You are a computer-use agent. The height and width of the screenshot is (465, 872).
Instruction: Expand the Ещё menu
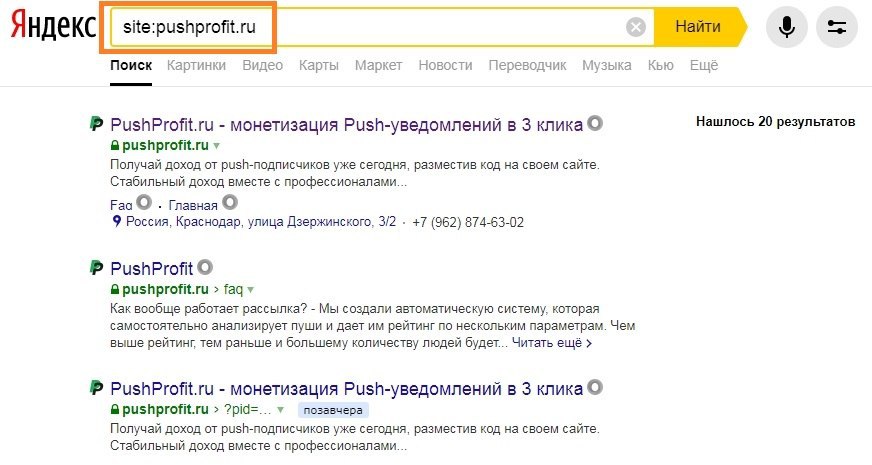(704, 65)
